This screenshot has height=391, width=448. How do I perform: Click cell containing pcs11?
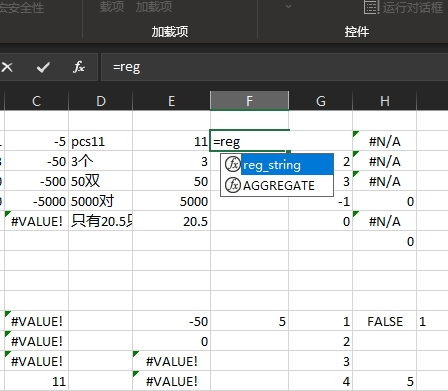tap(101, 141)
